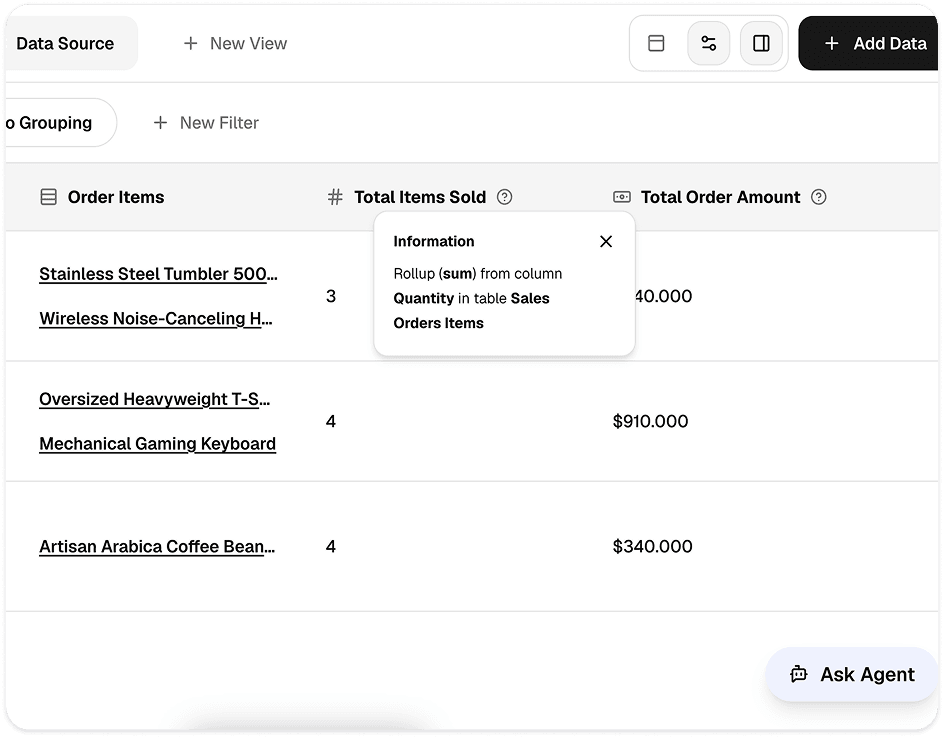
Task: Open the Oversized Heavyweight T-S link
Action: tap(155, 399)
